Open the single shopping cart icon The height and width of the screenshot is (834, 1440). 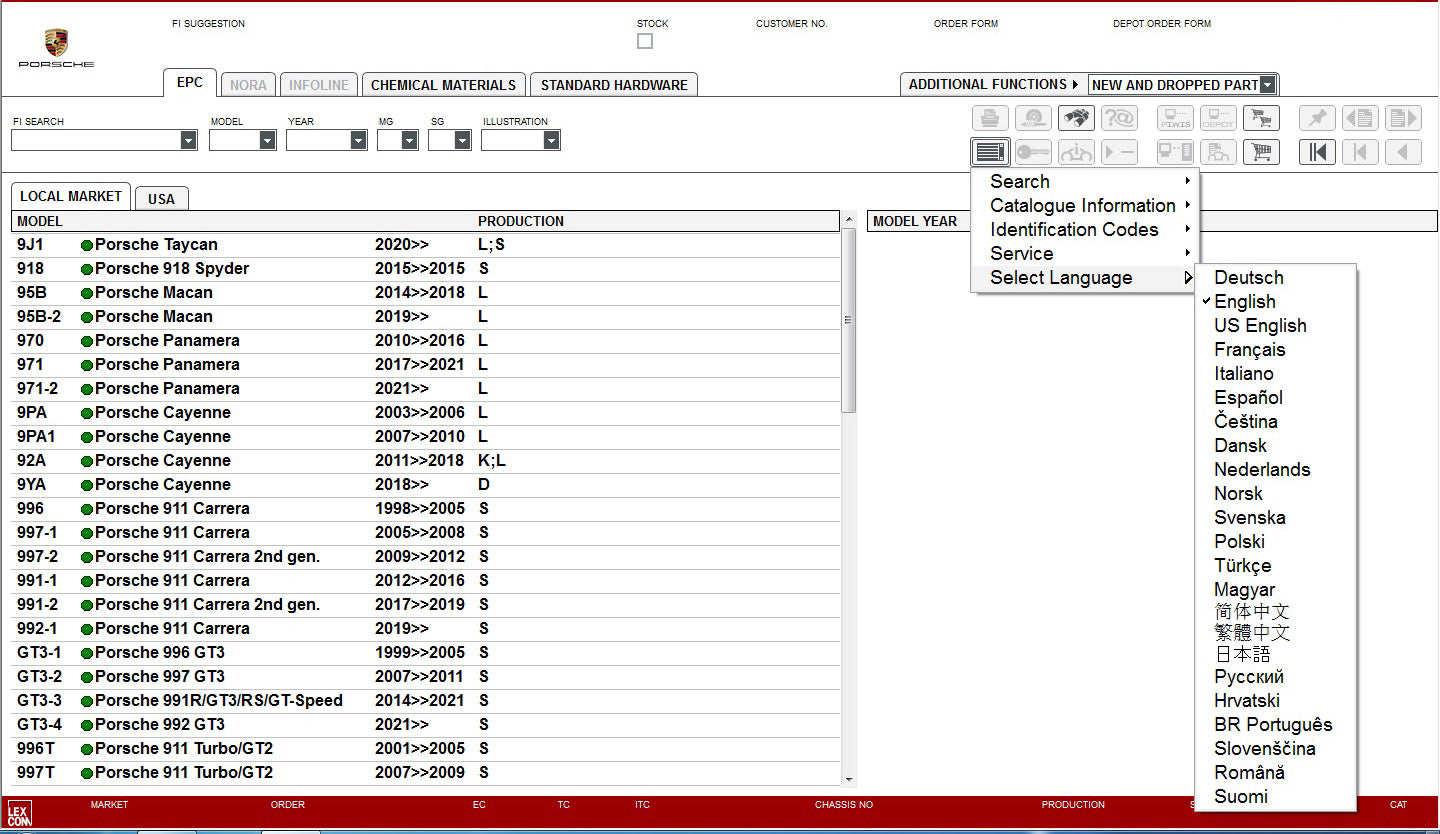click(x=1261, y=152)
